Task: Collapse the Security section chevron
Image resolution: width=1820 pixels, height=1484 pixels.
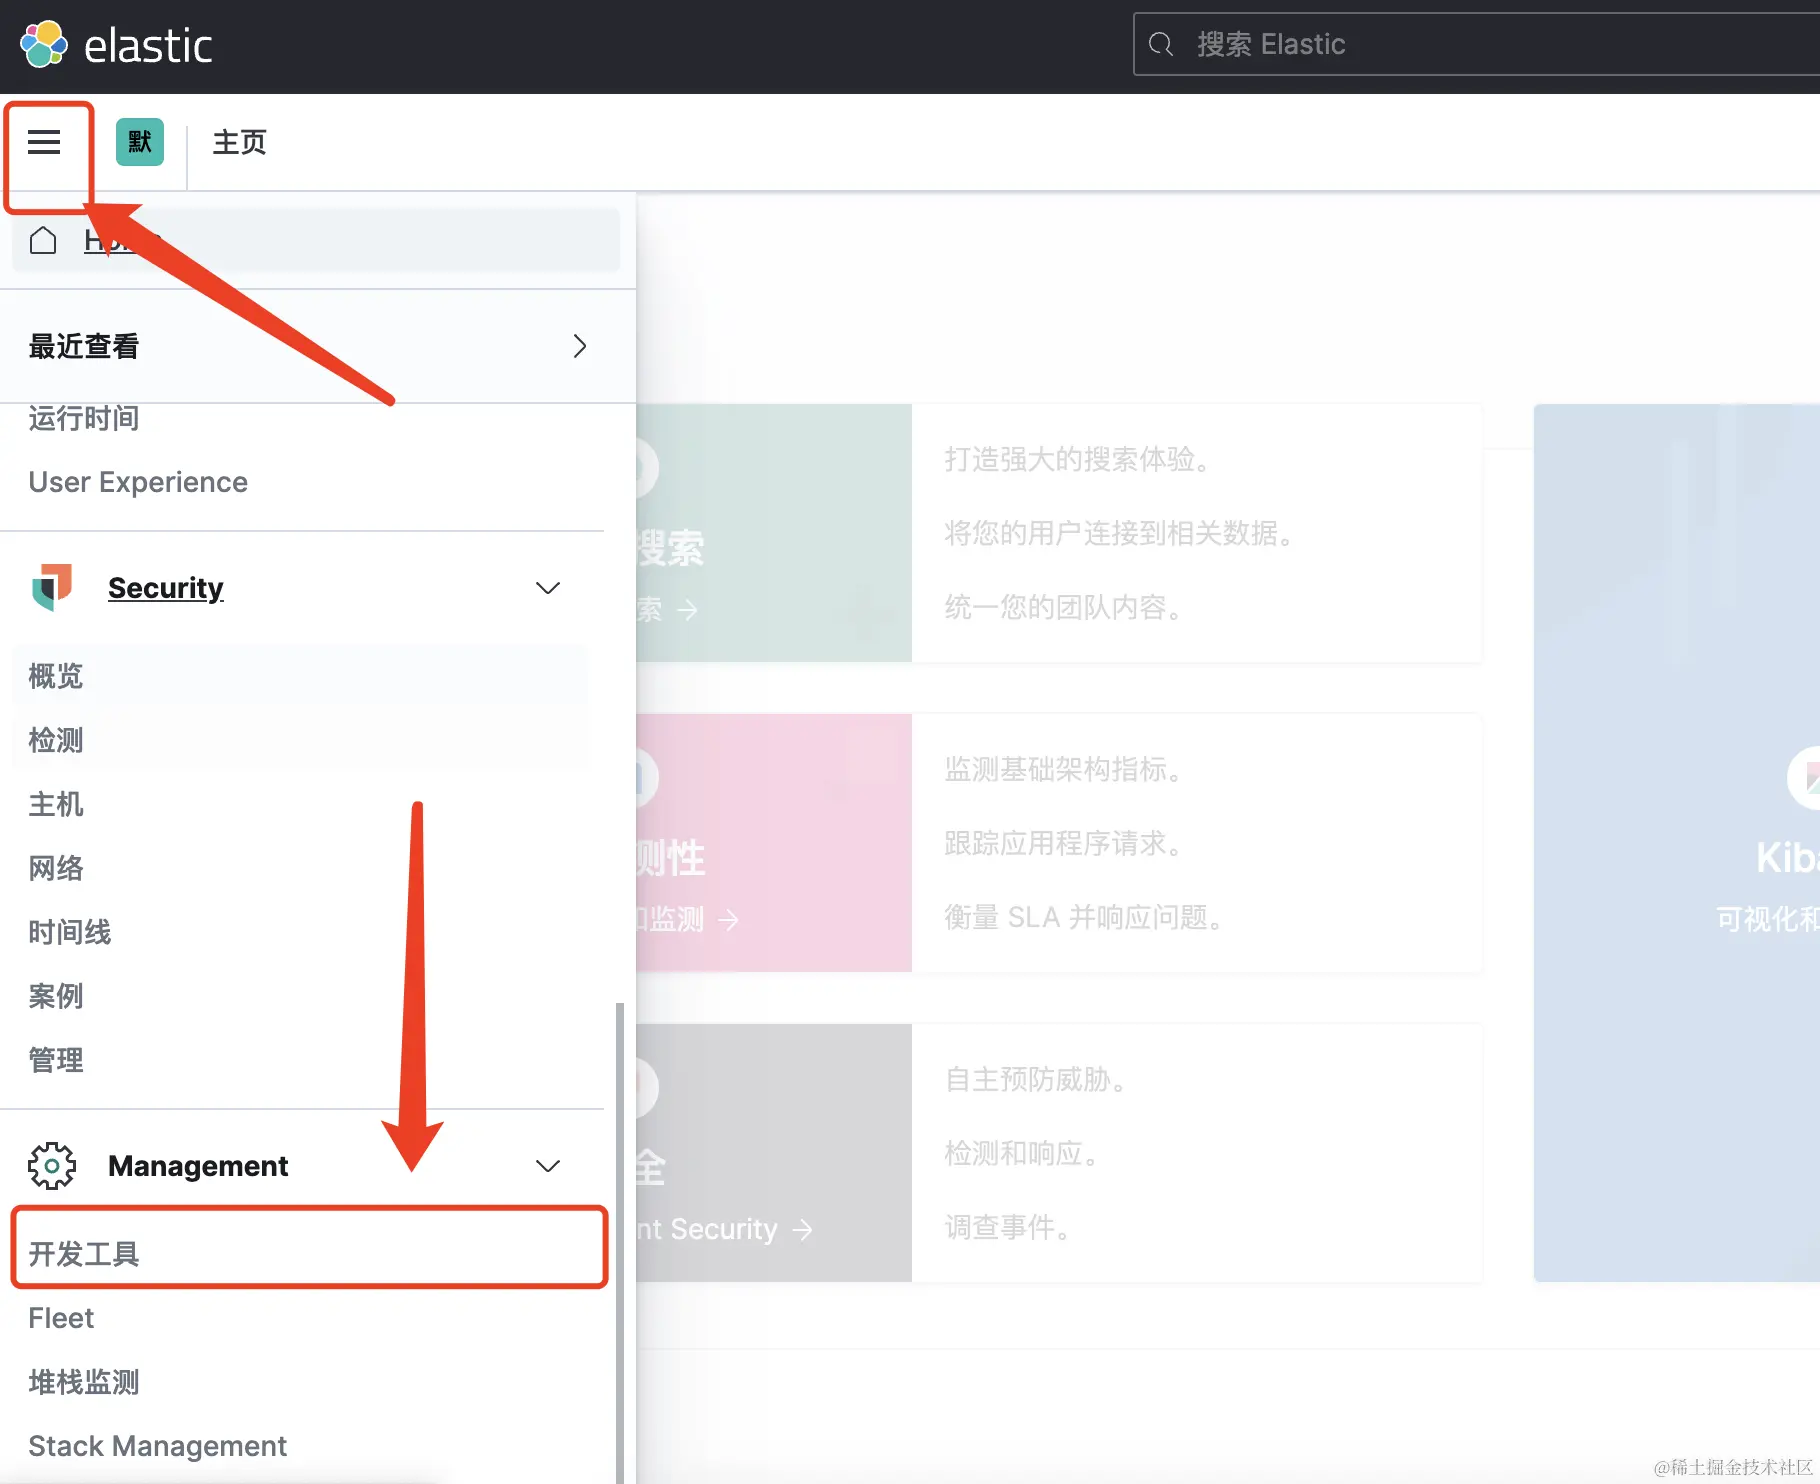Action: pyautogui.click(x=548, y=588)
